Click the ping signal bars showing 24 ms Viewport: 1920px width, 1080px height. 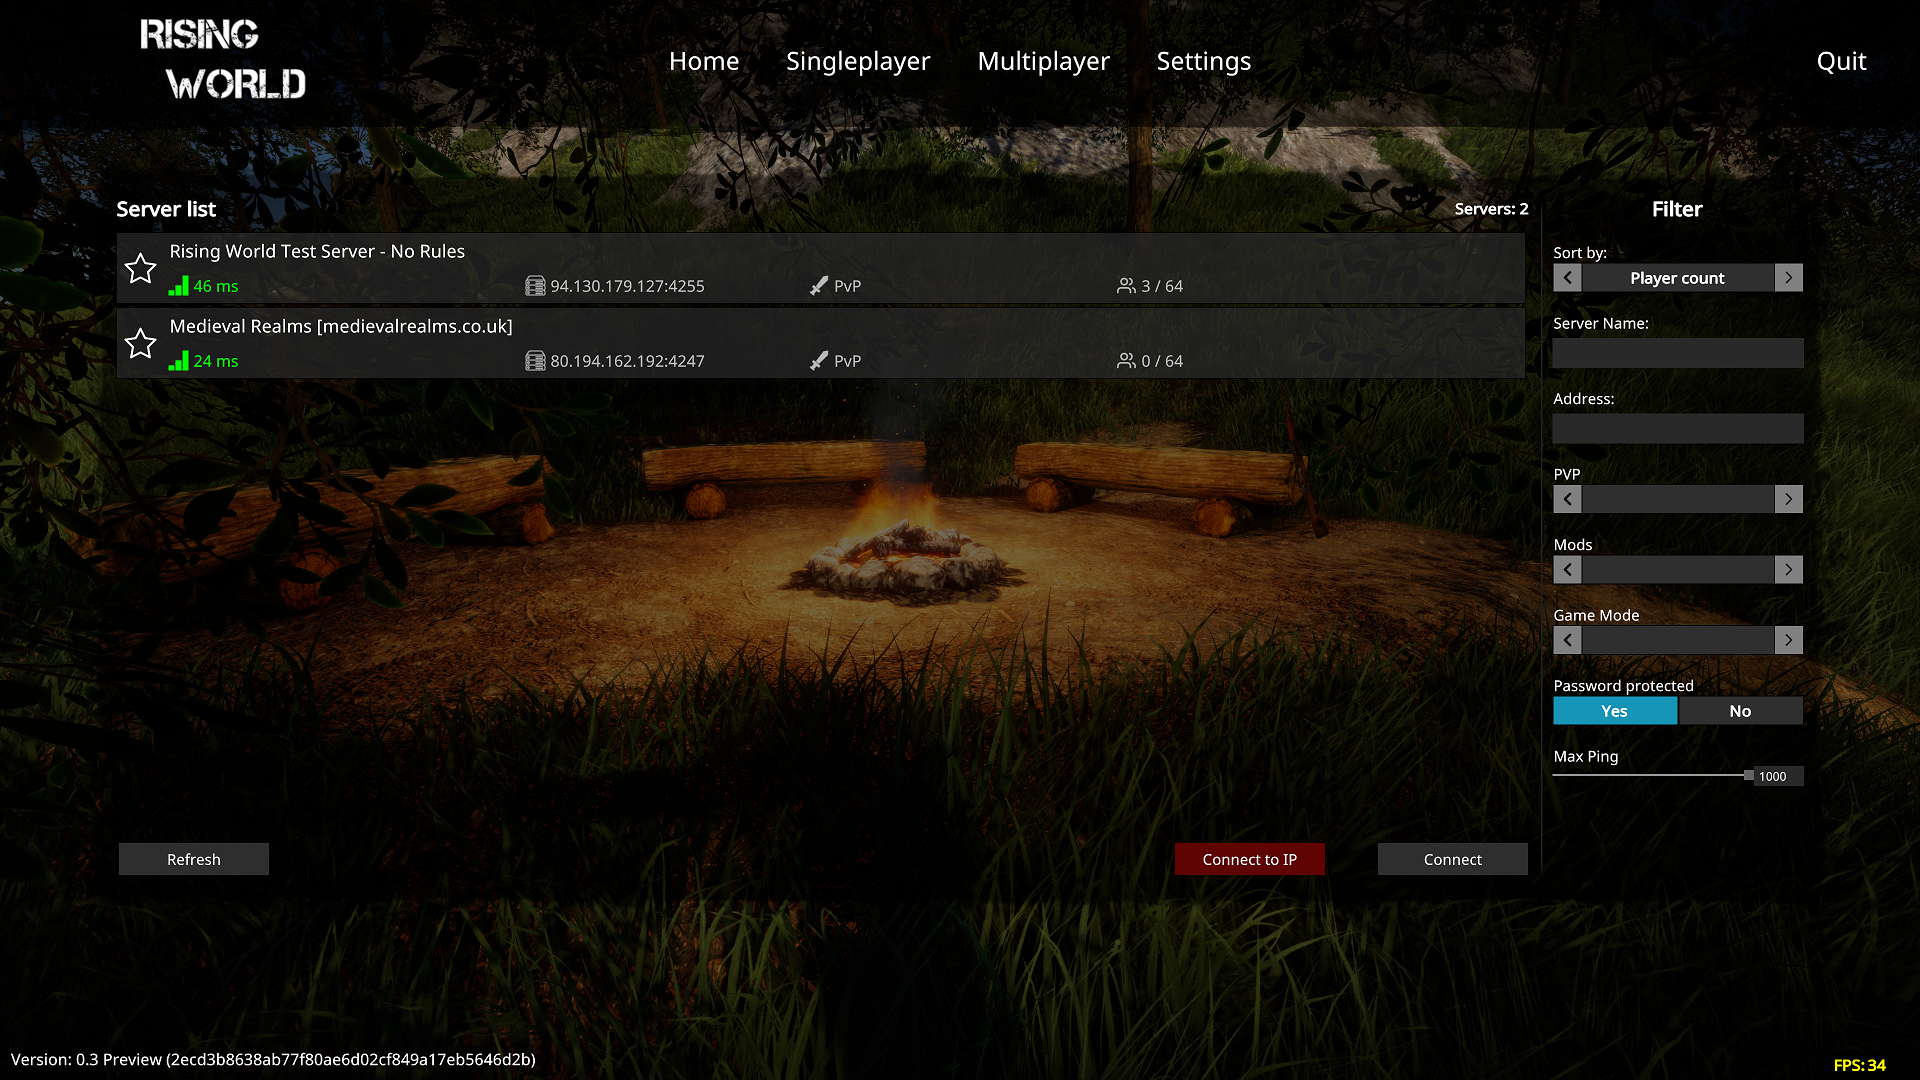[x=179, y=361]
